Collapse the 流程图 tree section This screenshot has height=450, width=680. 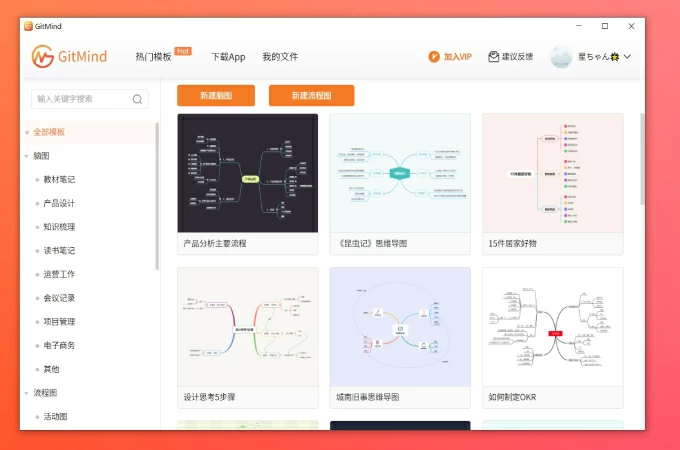[x=26, y=393]
